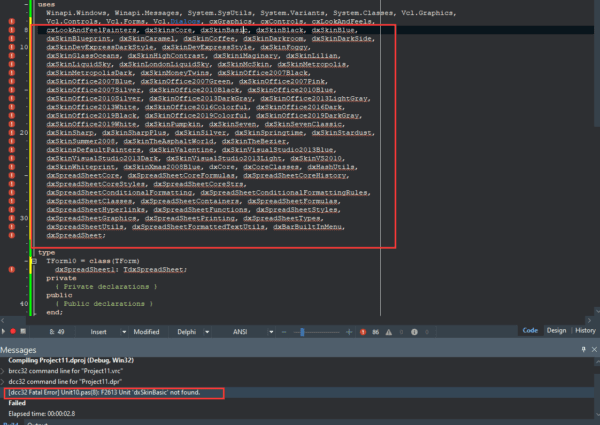Click the Compiling Project11.dproj message line
Screen dimensions: 600x425
[71, 360]
